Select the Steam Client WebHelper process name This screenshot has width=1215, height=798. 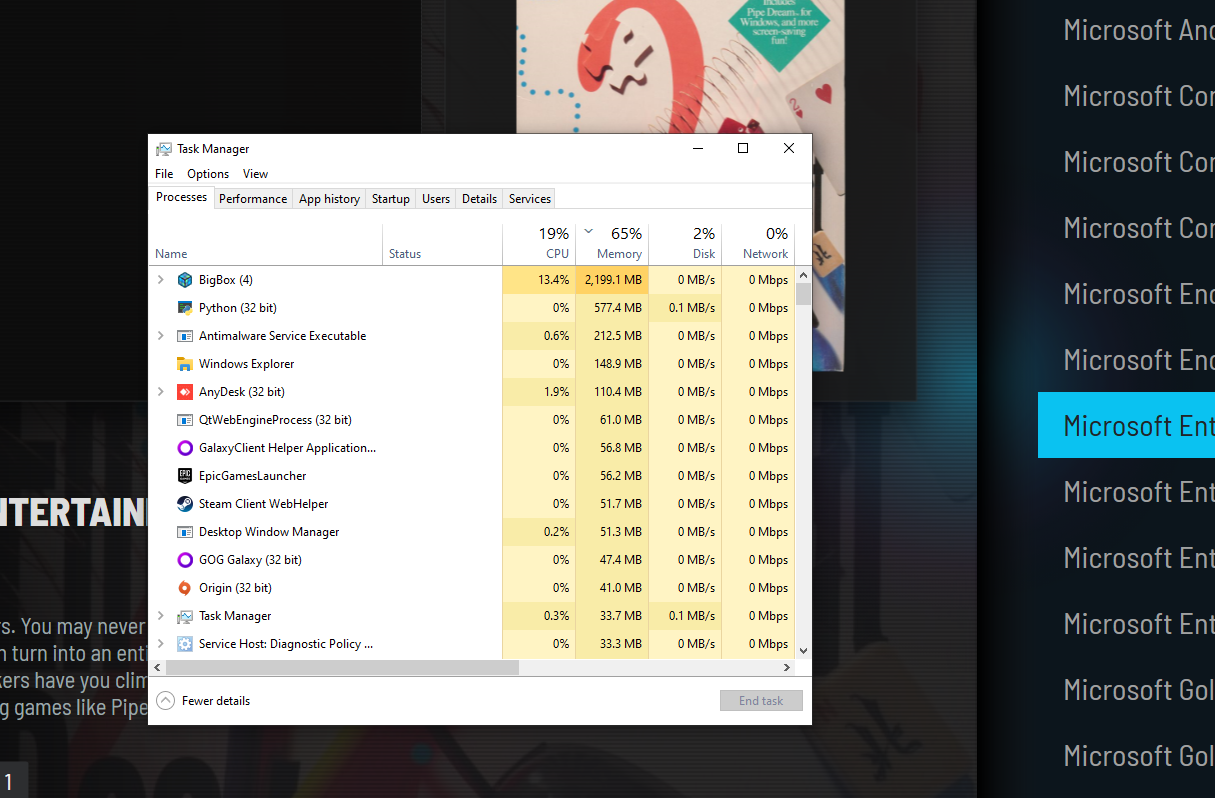coord(264,504)
